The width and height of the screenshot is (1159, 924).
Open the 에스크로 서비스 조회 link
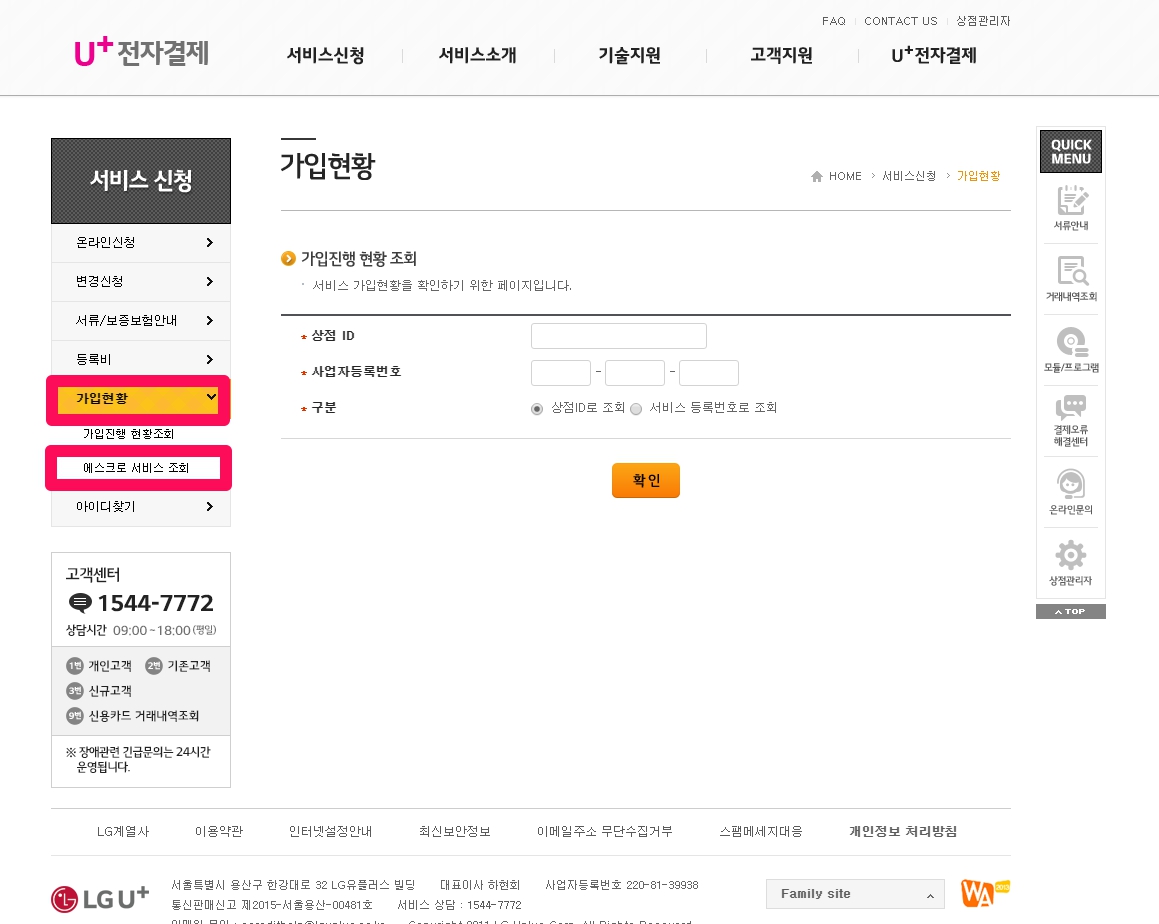137,468
